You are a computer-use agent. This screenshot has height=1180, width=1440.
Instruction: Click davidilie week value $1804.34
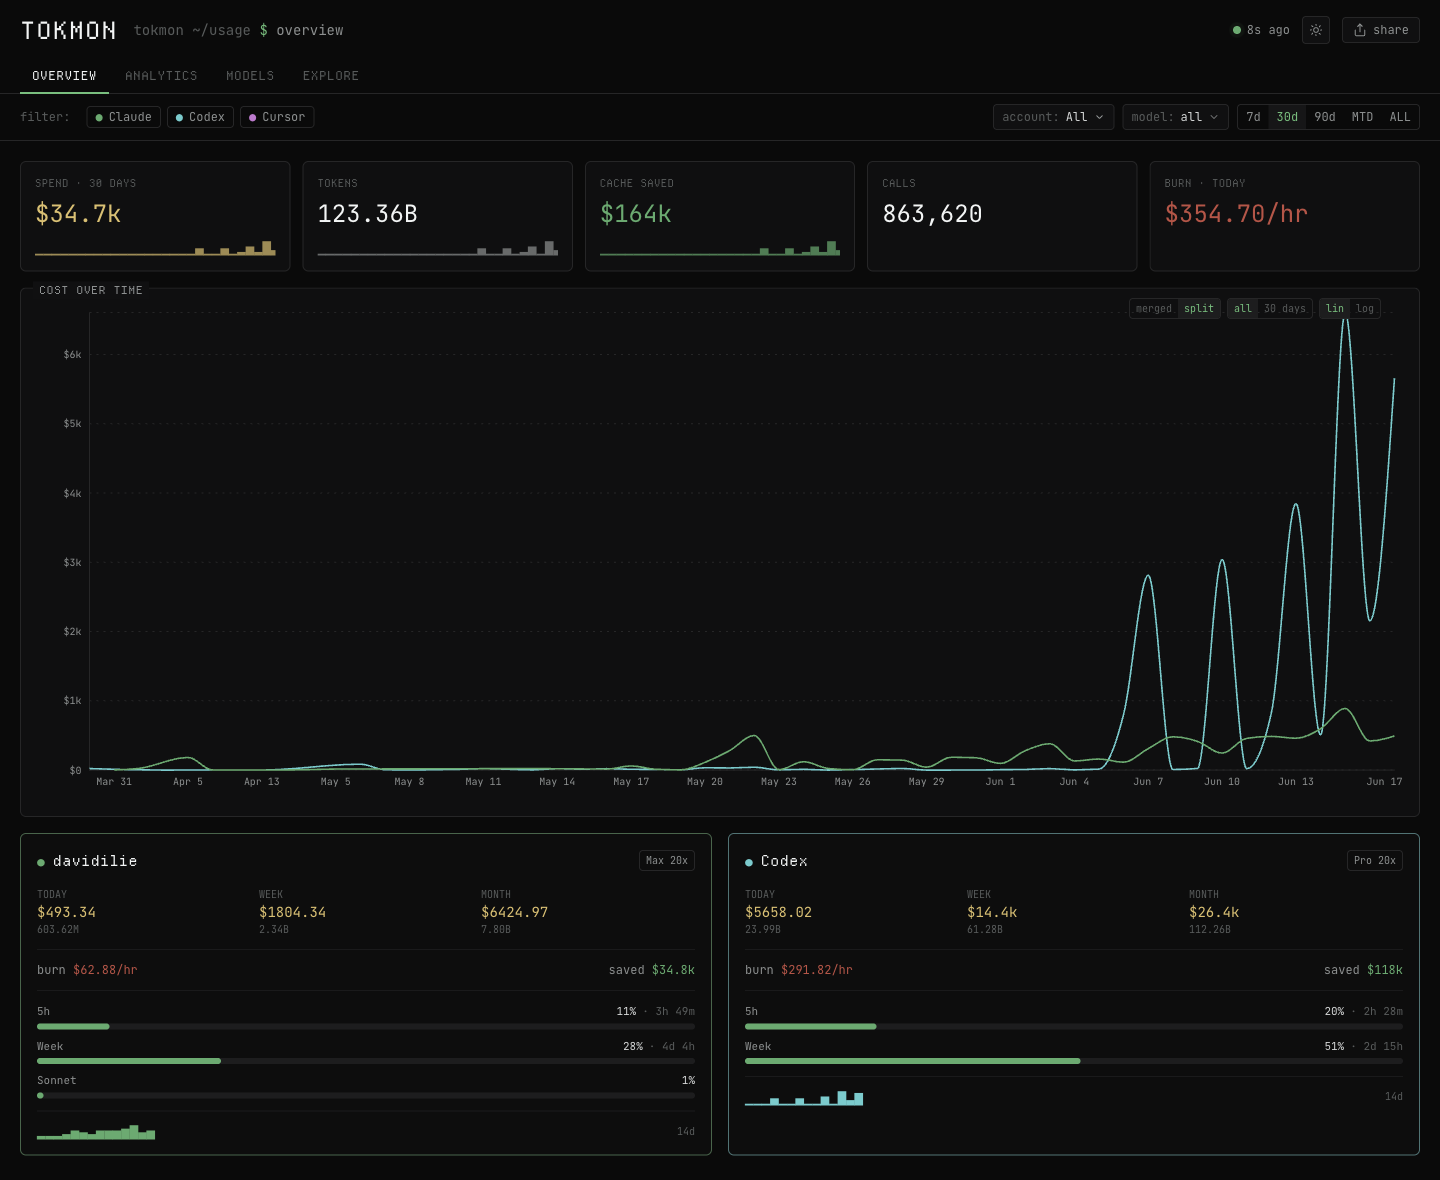[292, 912]
